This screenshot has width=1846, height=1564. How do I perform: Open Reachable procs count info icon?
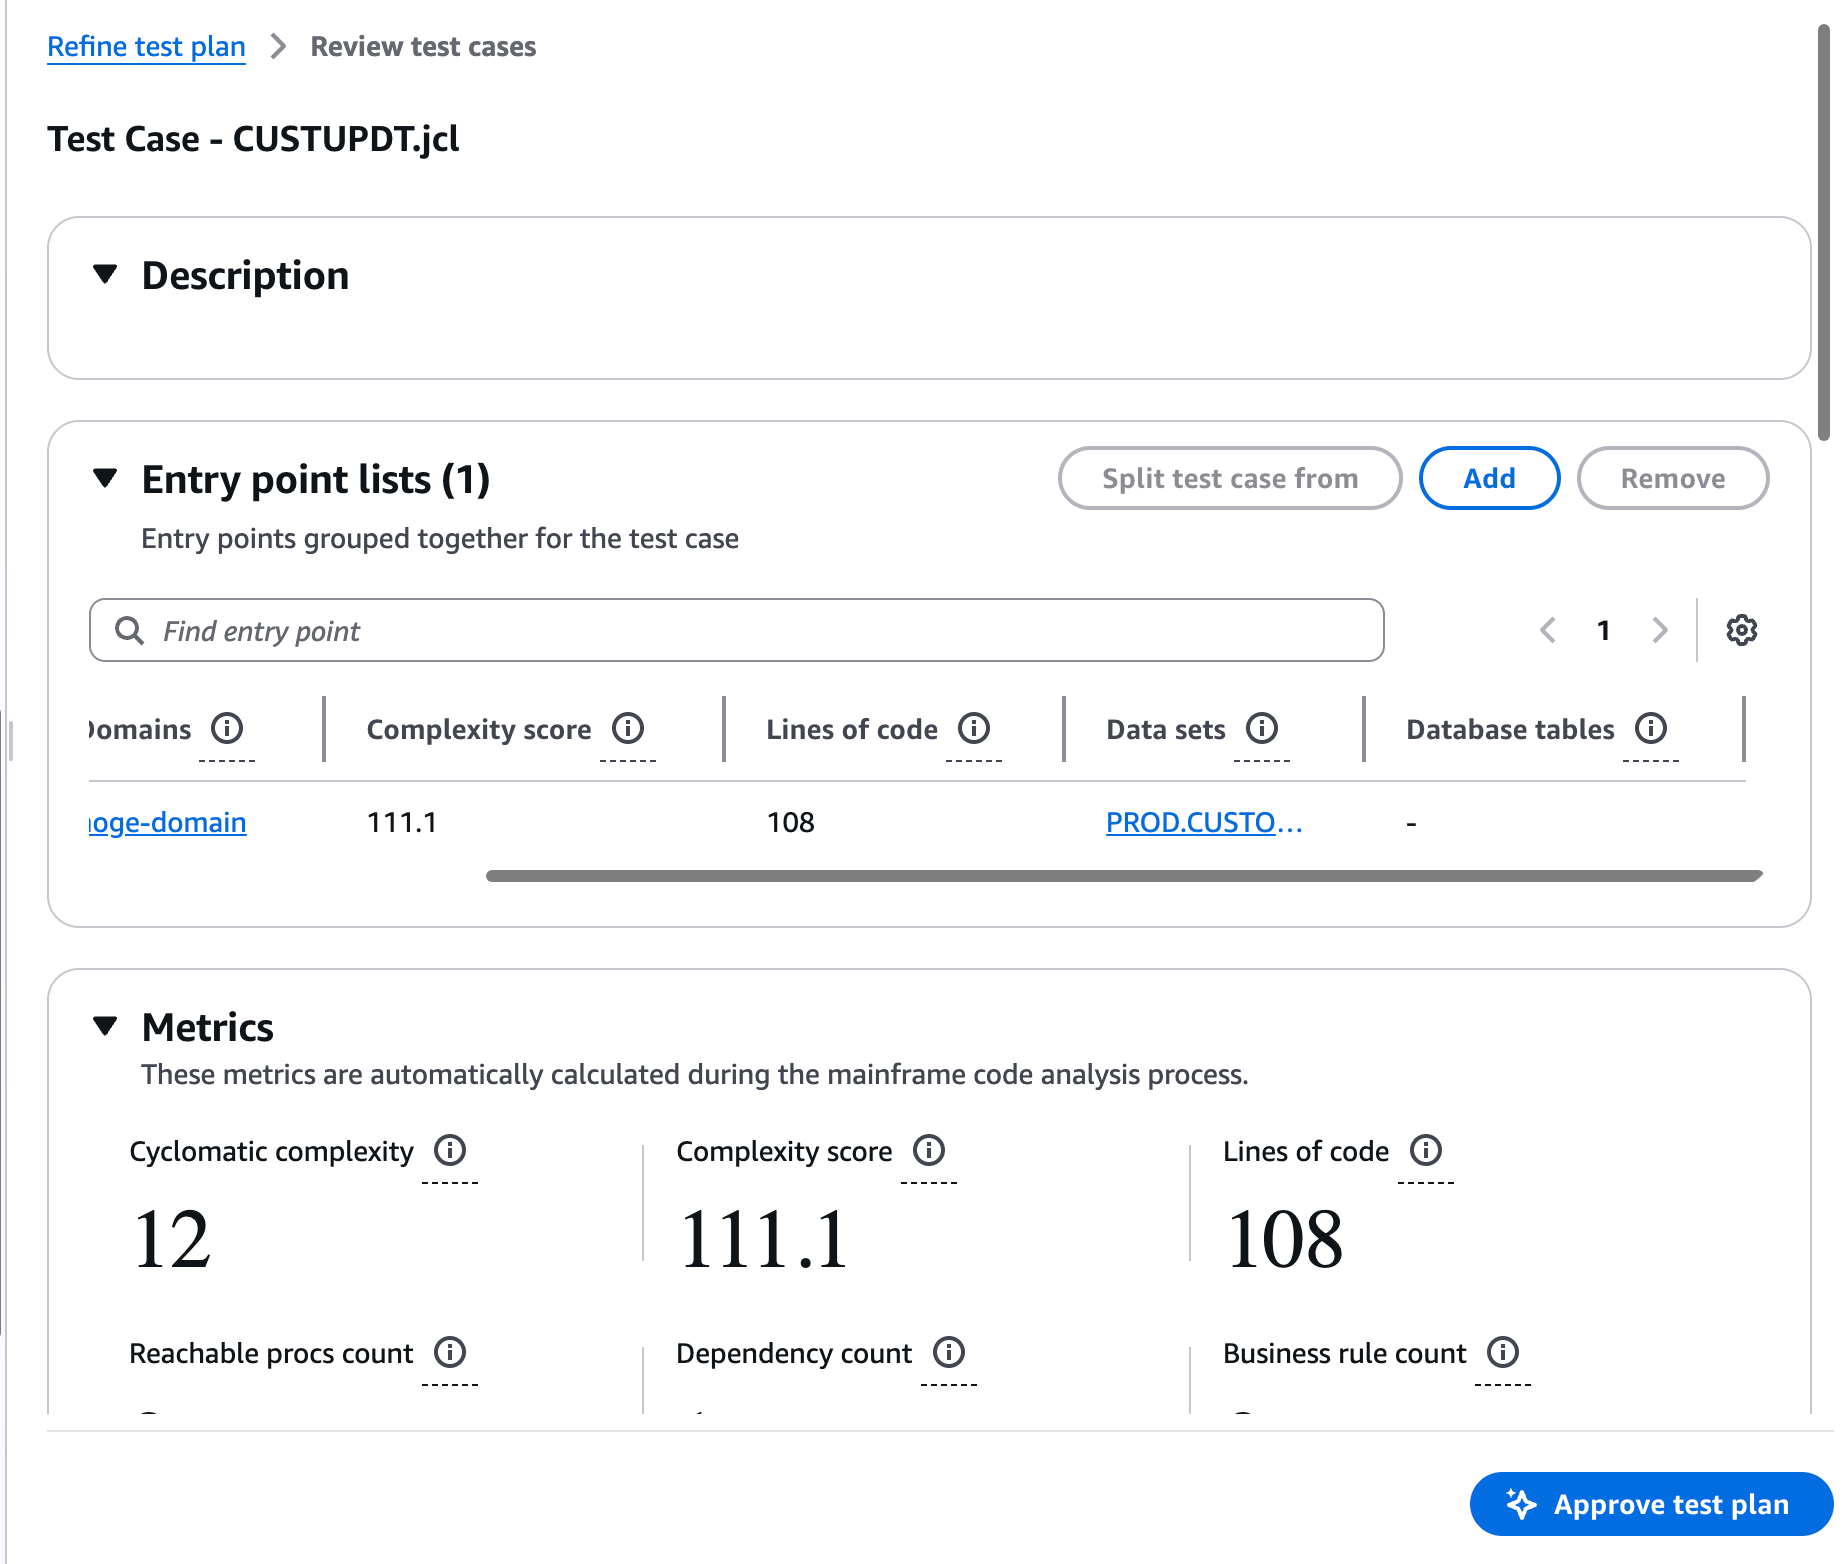point(450,1352)
